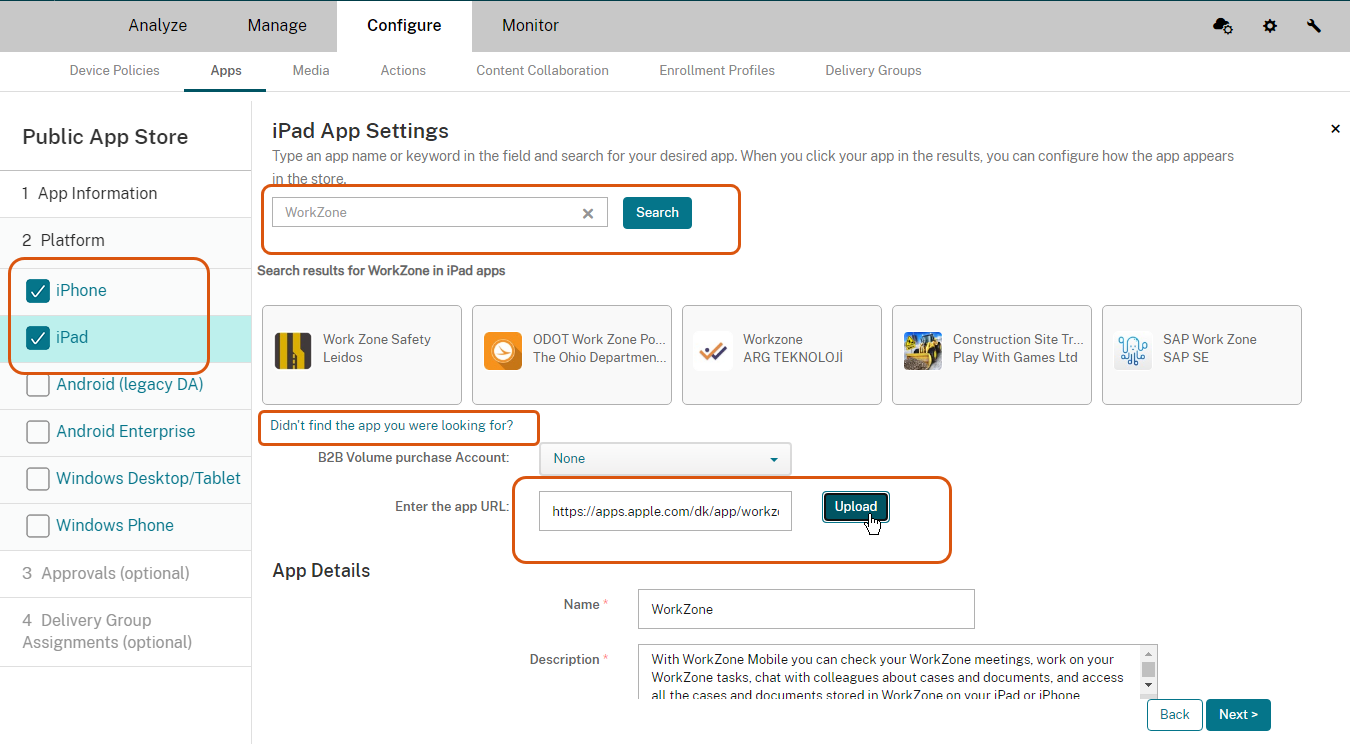1350x744 pixels.
Task: Open the iPhone platform settings link
Action: pyautogui.click(x=81, y=291)
